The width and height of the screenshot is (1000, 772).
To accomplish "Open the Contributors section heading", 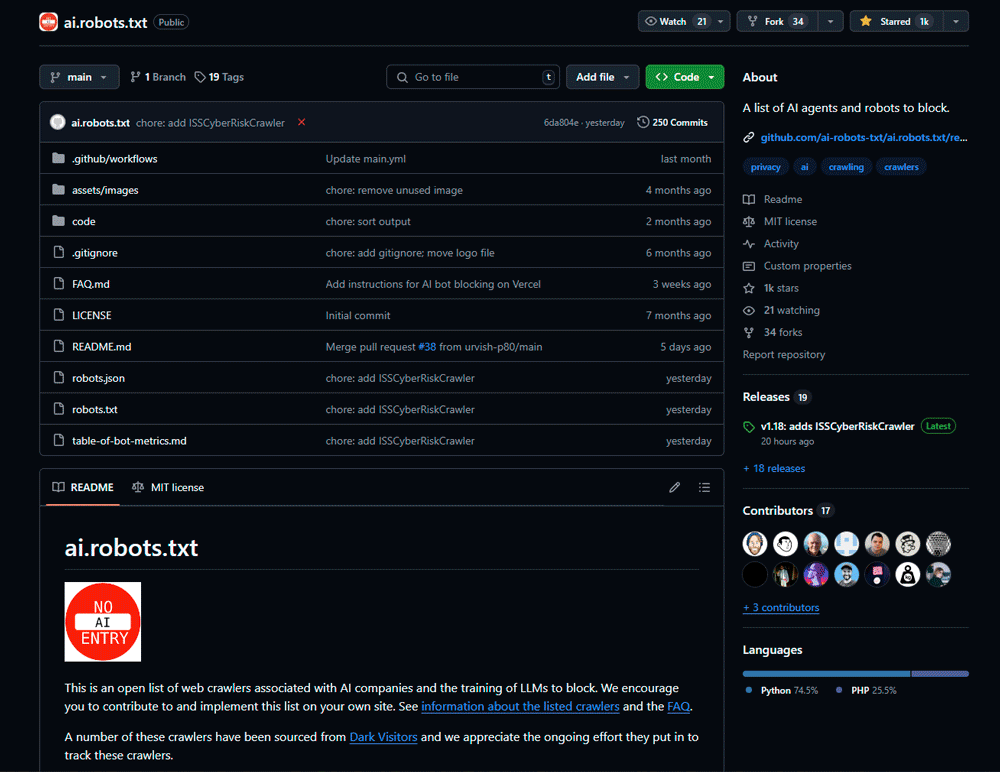I will (777, 510).
